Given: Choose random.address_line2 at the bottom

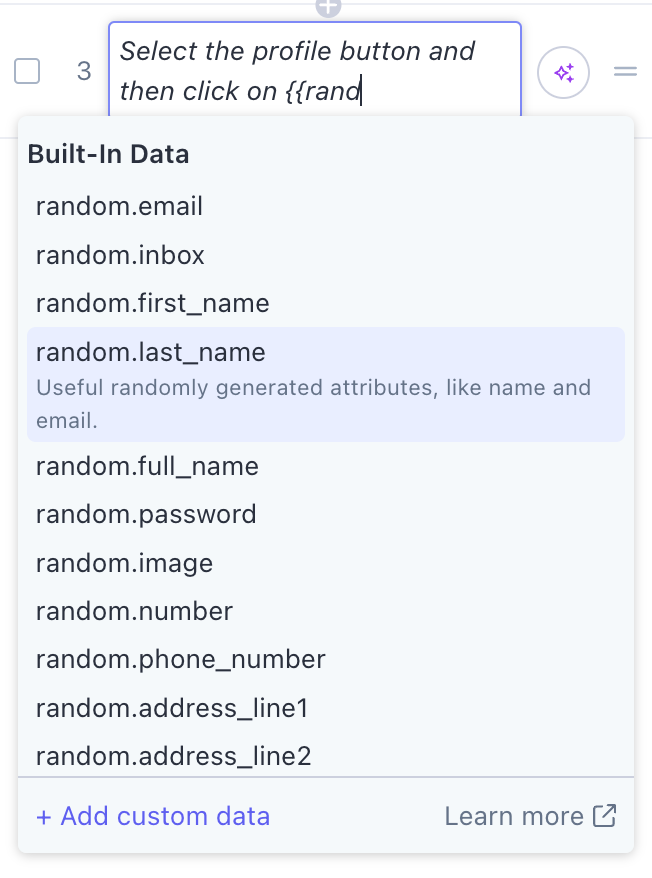Looking at the screenshot, I should coord(172,755).
